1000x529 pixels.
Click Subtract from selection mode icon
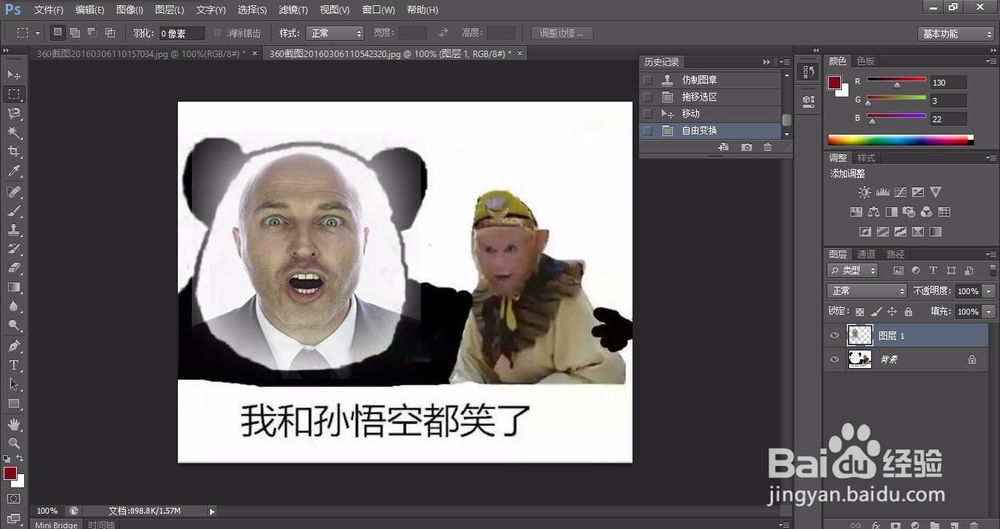92,33
